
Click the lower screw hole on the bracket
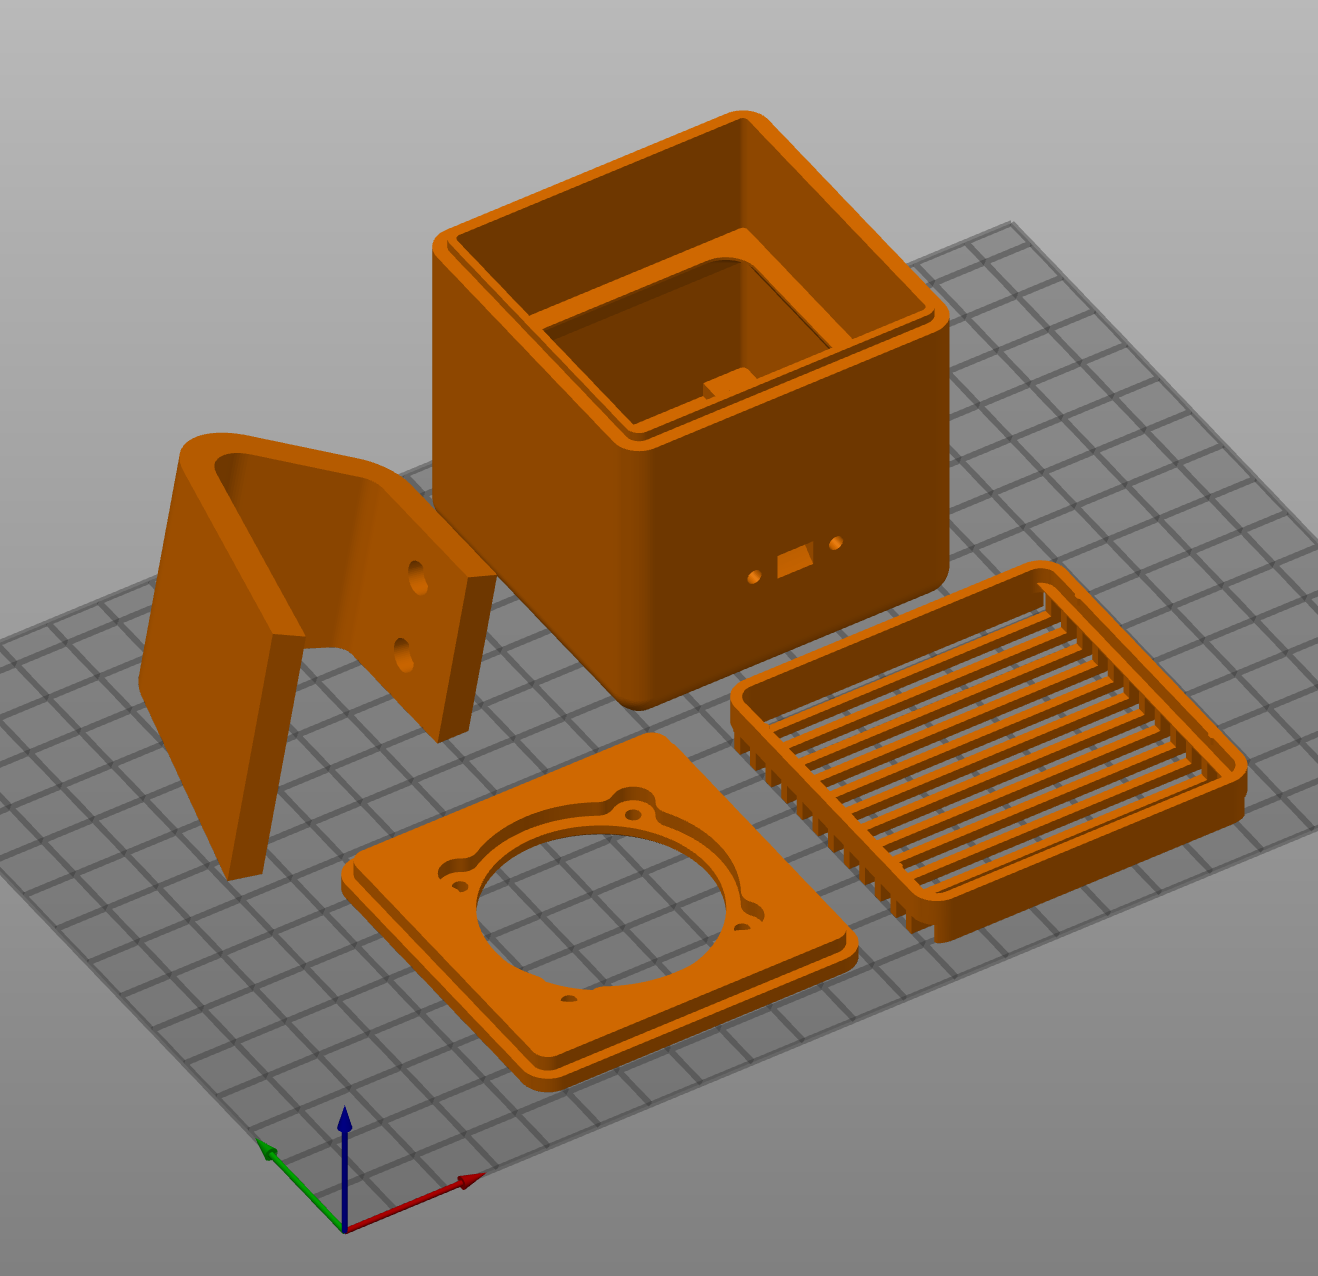402,654
